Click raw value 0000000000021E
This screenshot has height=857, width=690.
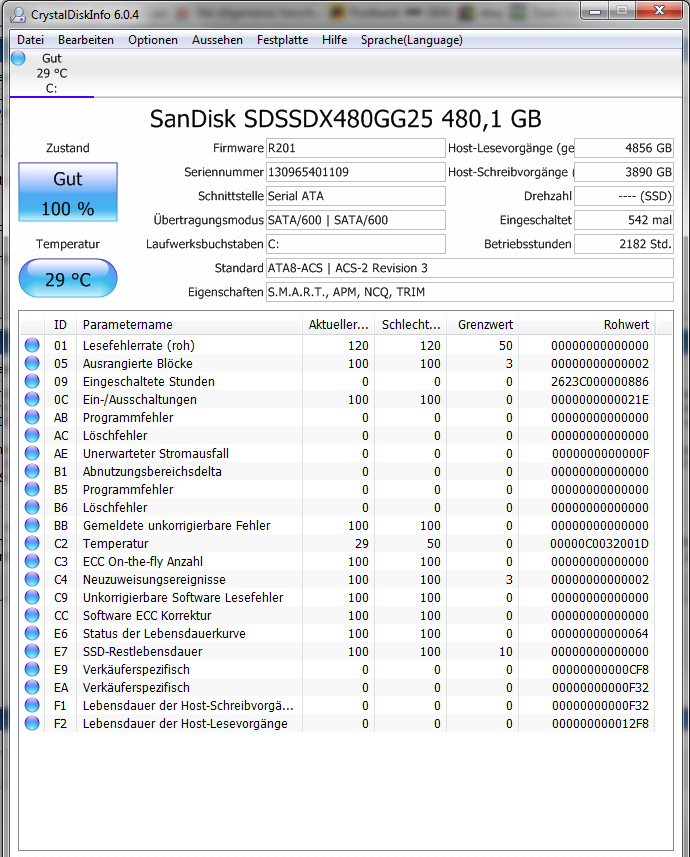pyautogui.click(x=600, y=400)
